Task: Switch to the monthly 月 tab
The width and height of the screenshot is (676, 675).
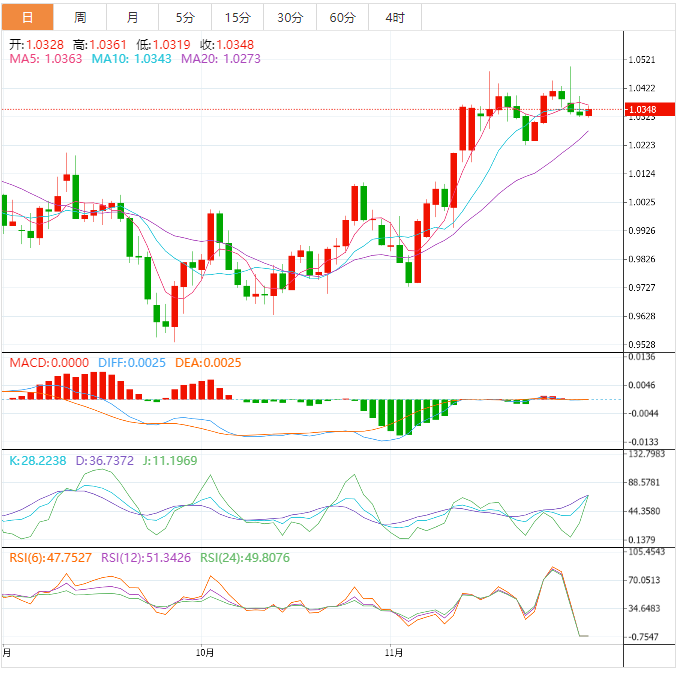Action: [x=132, y=18]
